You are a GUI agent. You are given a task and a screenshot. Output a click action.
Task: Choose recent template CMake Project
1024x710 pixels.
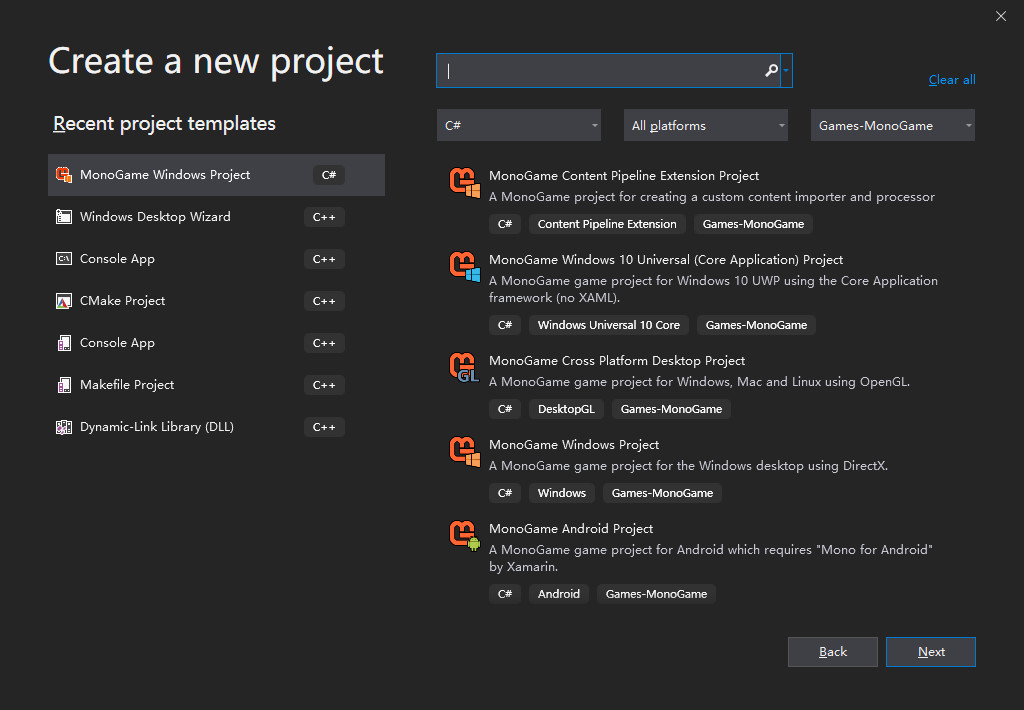[x=216, y=301]
